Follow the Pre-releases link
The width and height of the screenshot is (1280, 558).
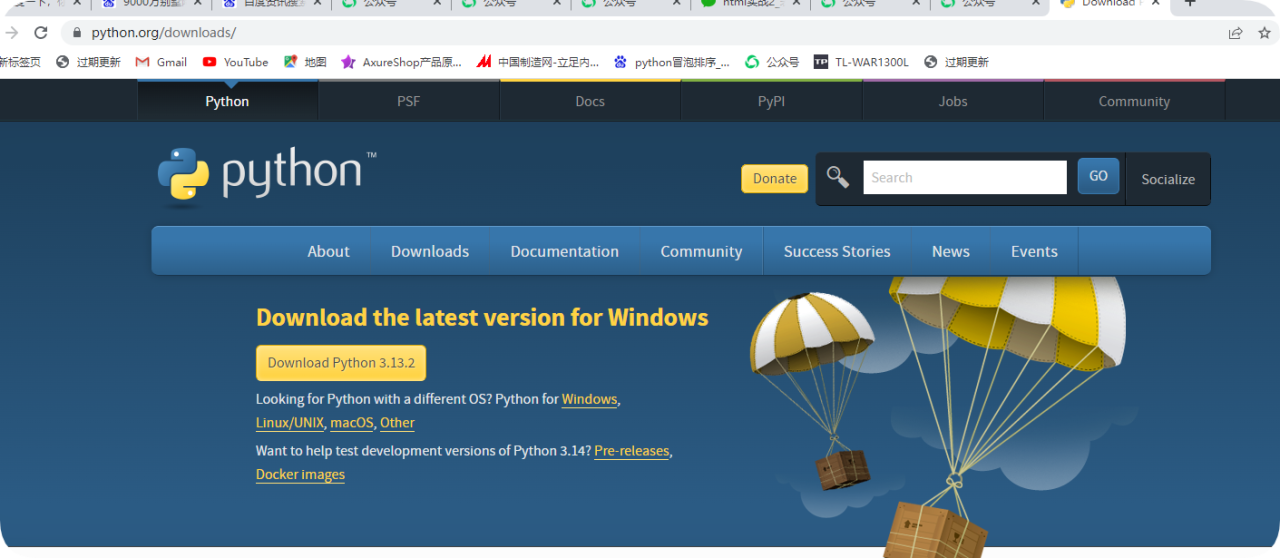(x=632, y=451)
